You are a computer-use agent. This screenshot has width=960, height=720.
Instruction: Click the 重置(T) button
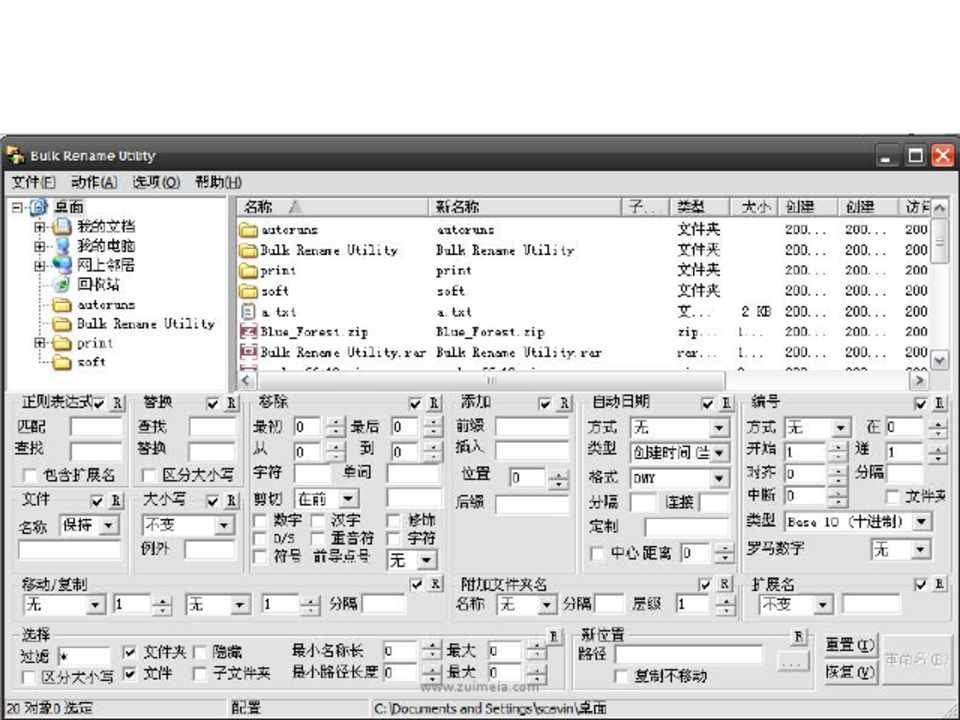850,645
